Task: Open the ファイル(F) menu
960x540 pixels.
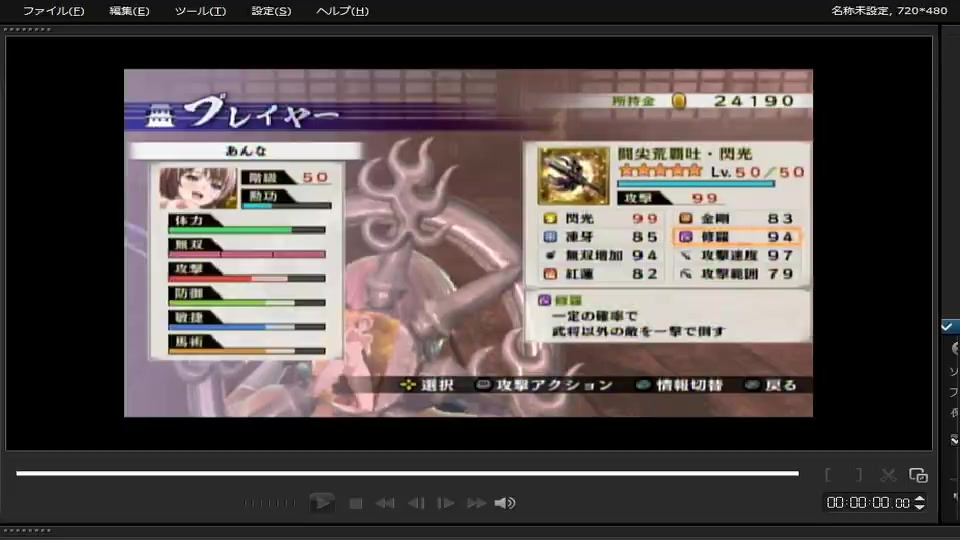Action: pyautogui.click(x=53, y=11)
